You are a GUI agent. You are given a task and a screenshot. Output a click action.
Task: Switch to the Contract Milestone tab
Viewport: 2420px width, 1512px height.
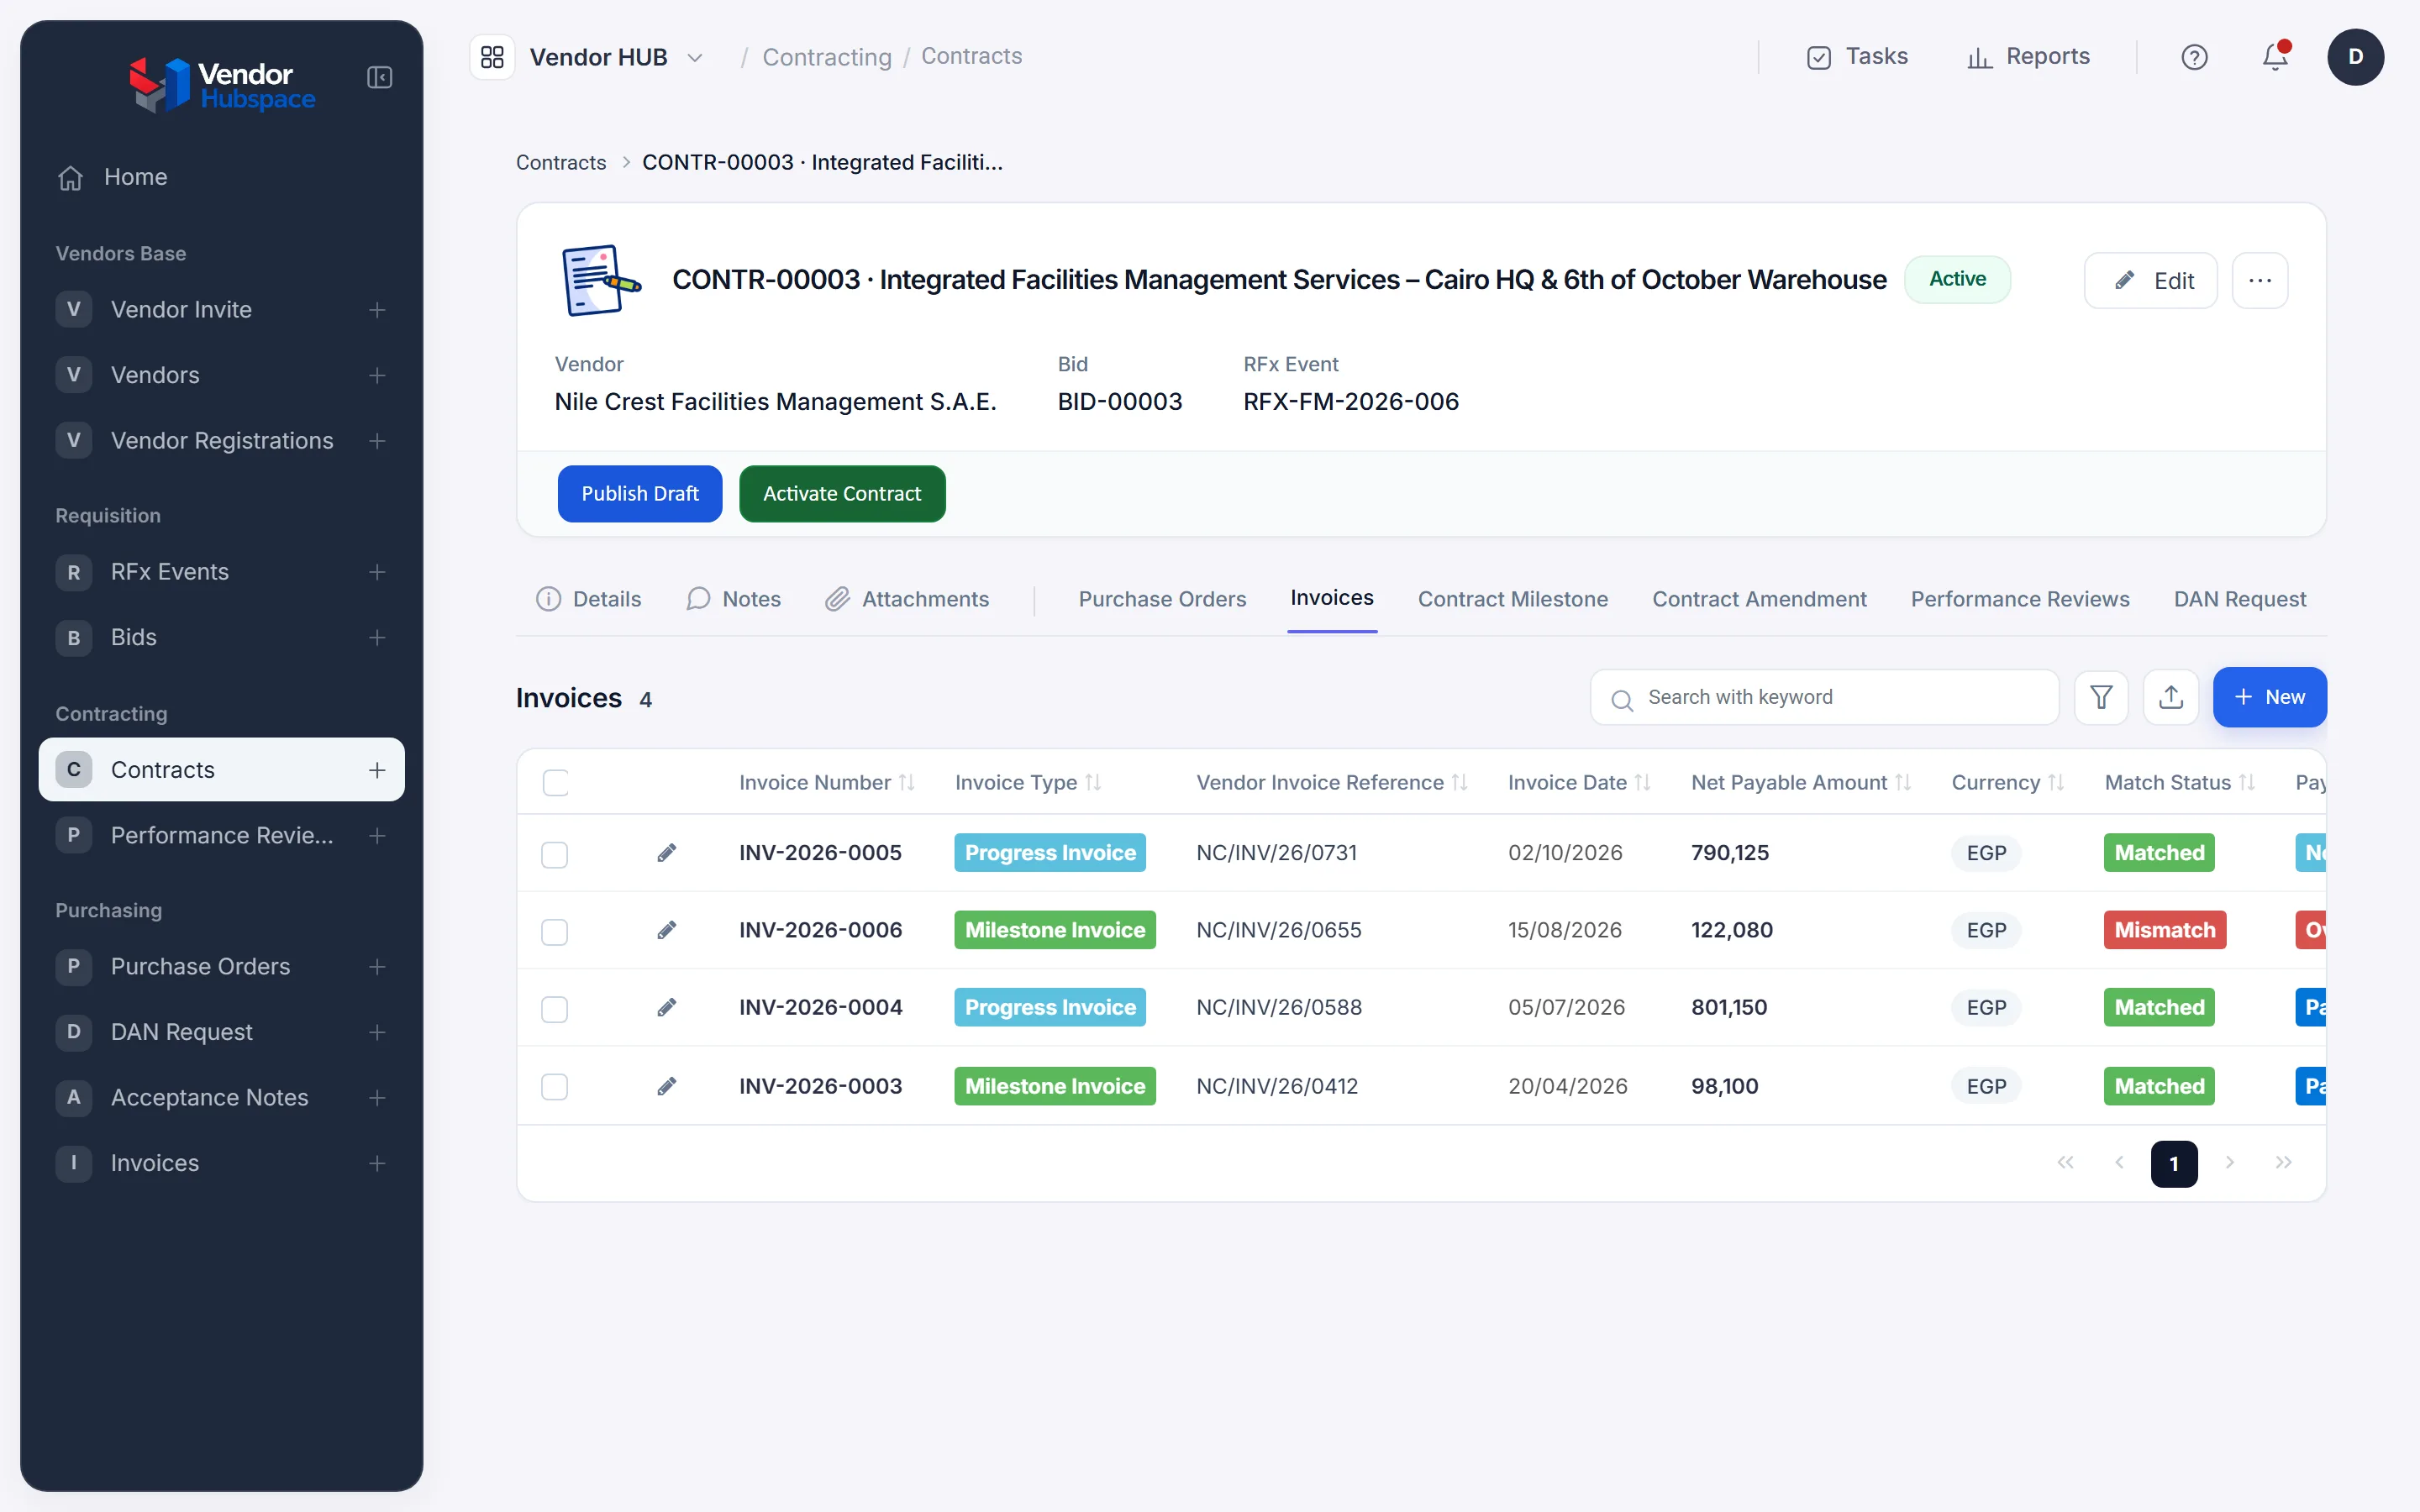(x=1512, y=599)
